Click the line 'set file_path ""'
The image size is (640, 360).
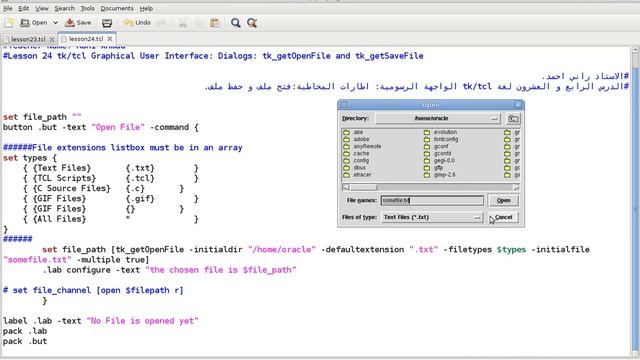[x=42, y=117]
